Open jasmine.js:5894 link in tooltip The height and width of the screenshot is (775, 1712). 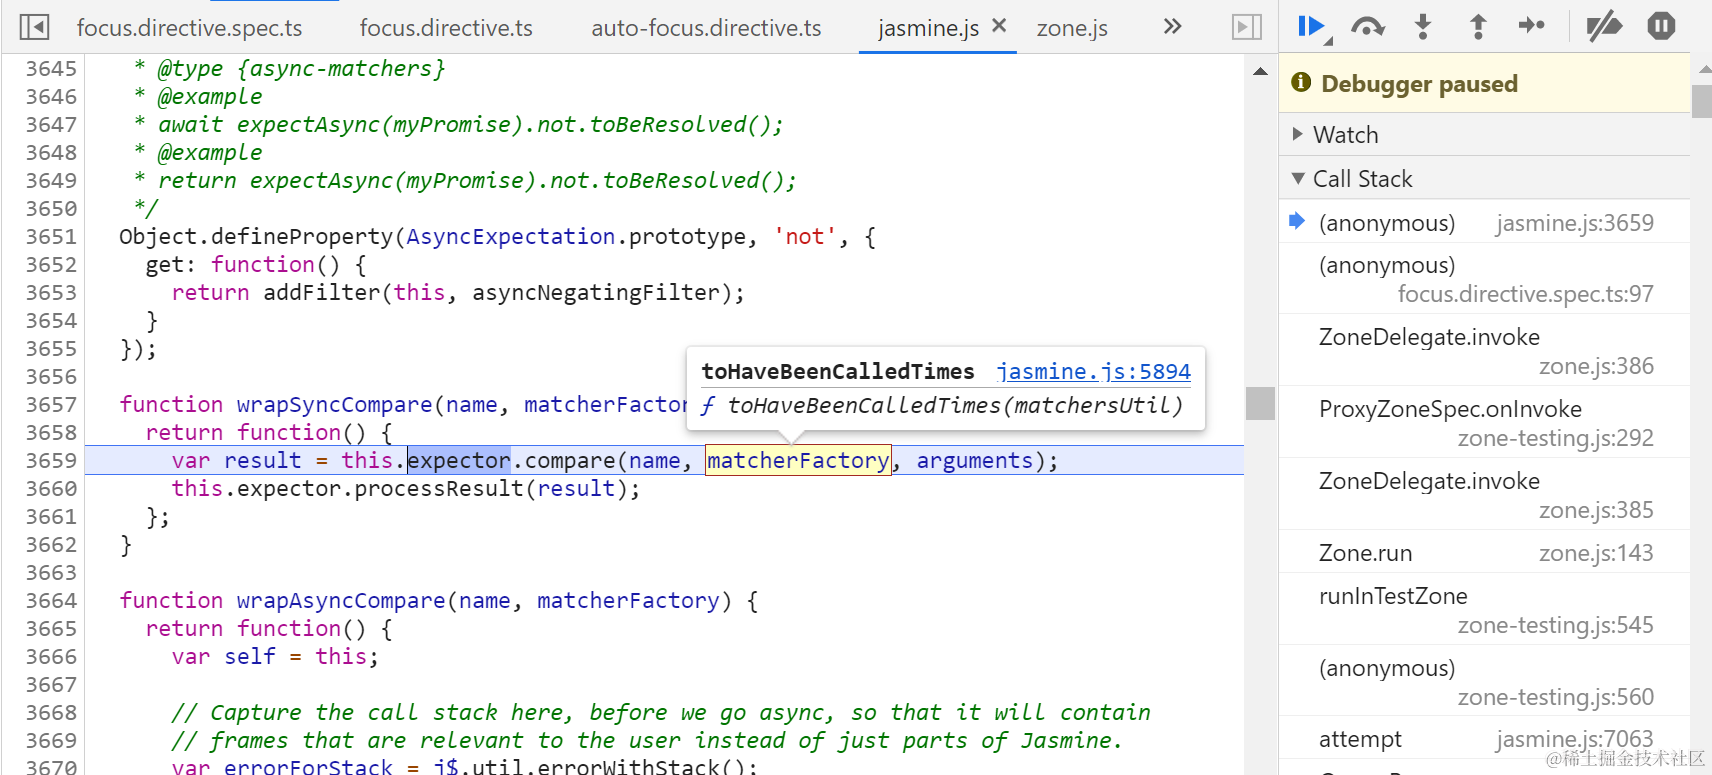coord(1093,371)
